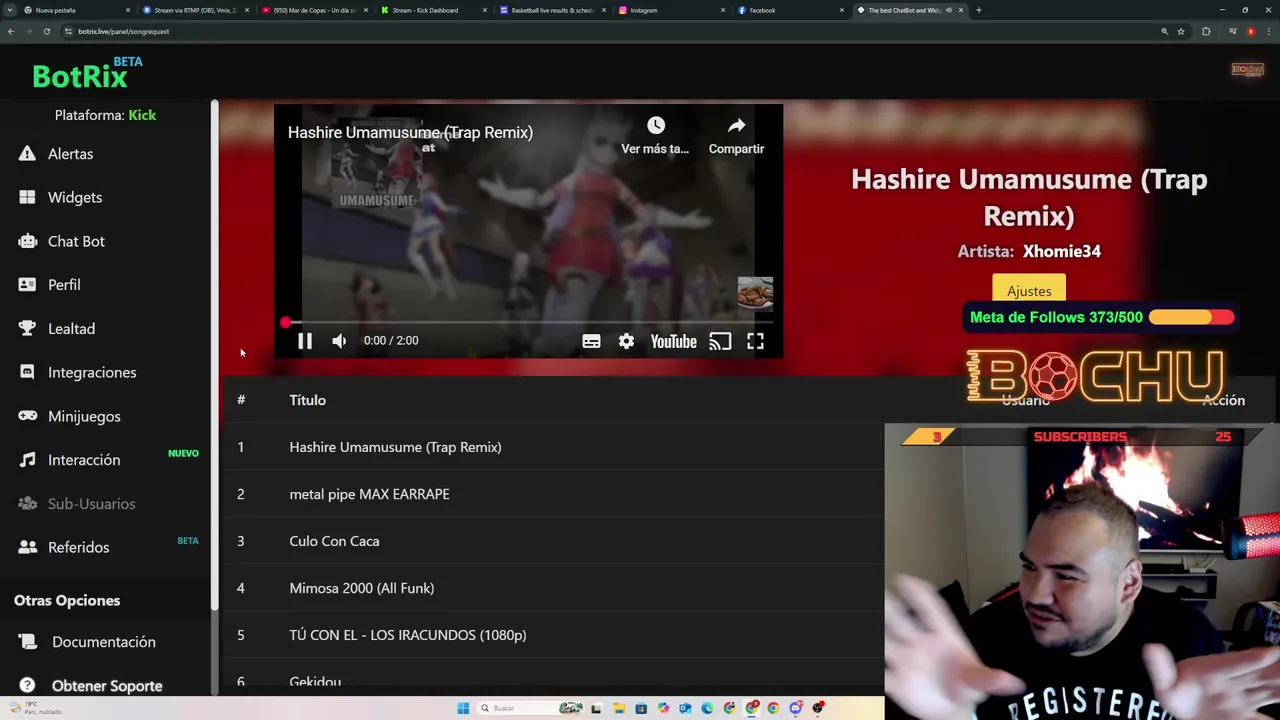Open Outlook from taskbar
Image resolution: width=1280 pixels, height=720 pixels.
685,708
